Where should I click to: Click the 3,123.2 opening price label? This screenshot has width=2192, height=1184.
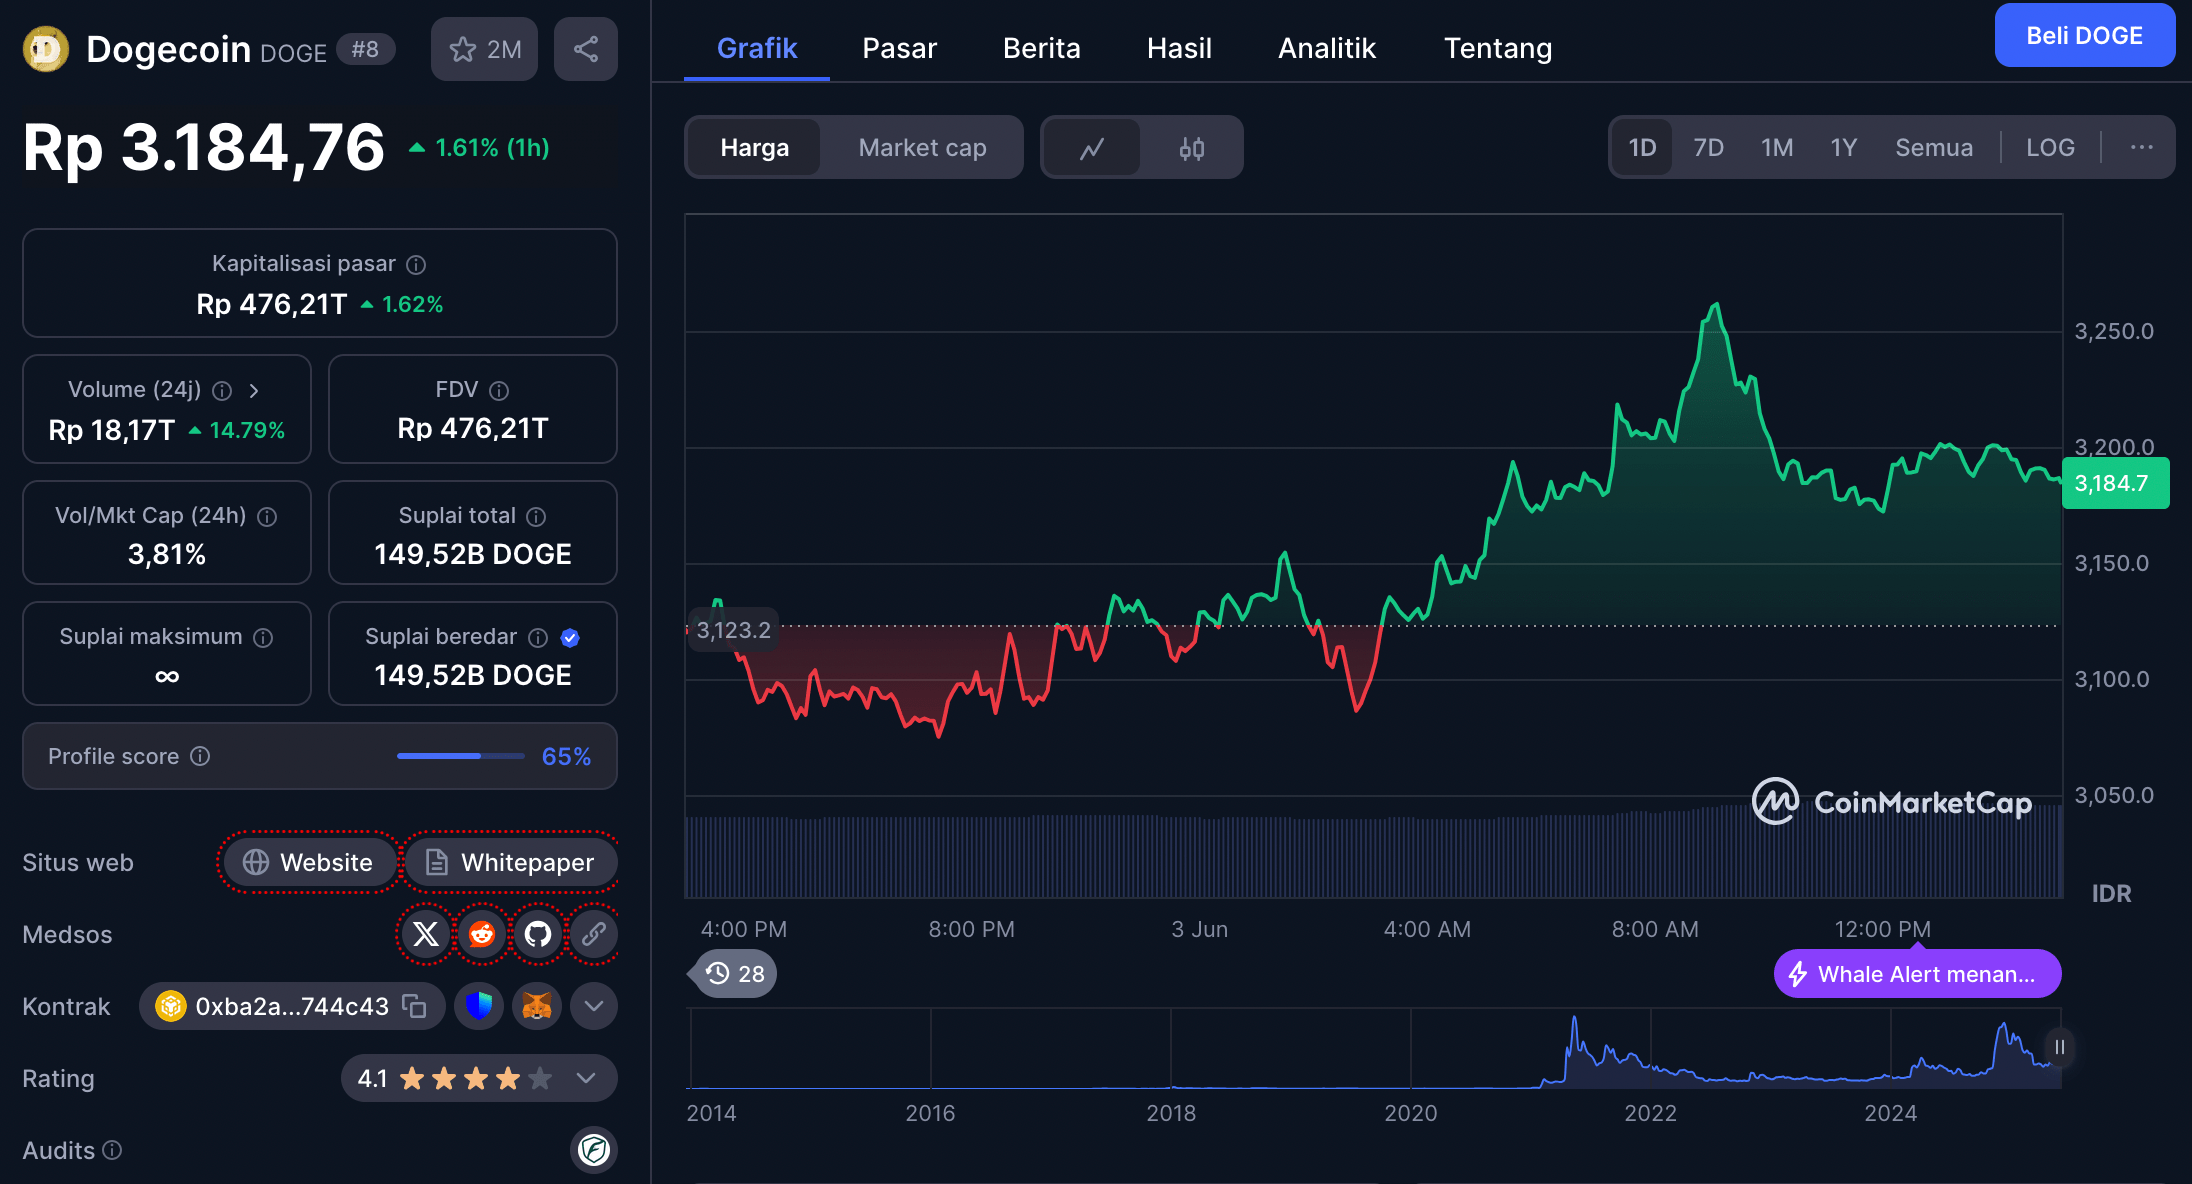(x=733, y=630)
